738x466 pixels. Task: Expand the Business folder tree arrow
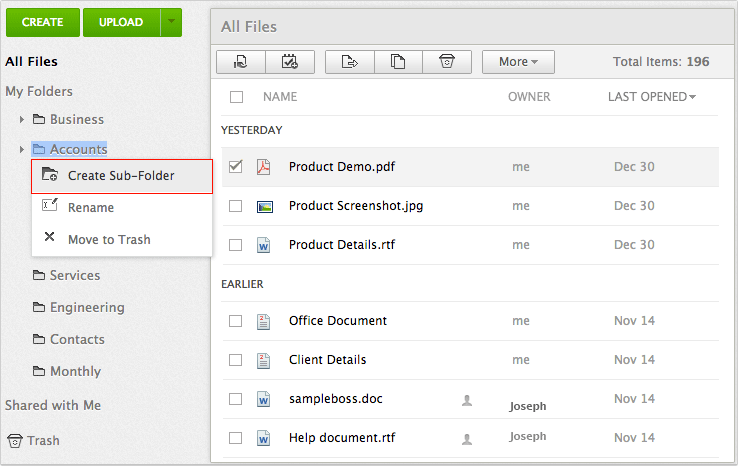[x=22, y=120]
